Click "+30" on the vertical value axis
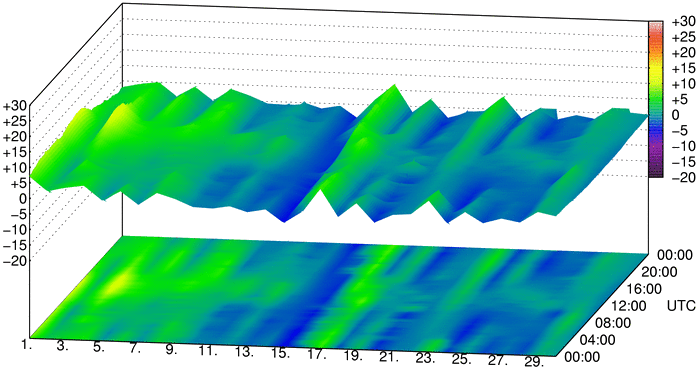This screenshot has width=698, height=370. click(x=16, y=107)
